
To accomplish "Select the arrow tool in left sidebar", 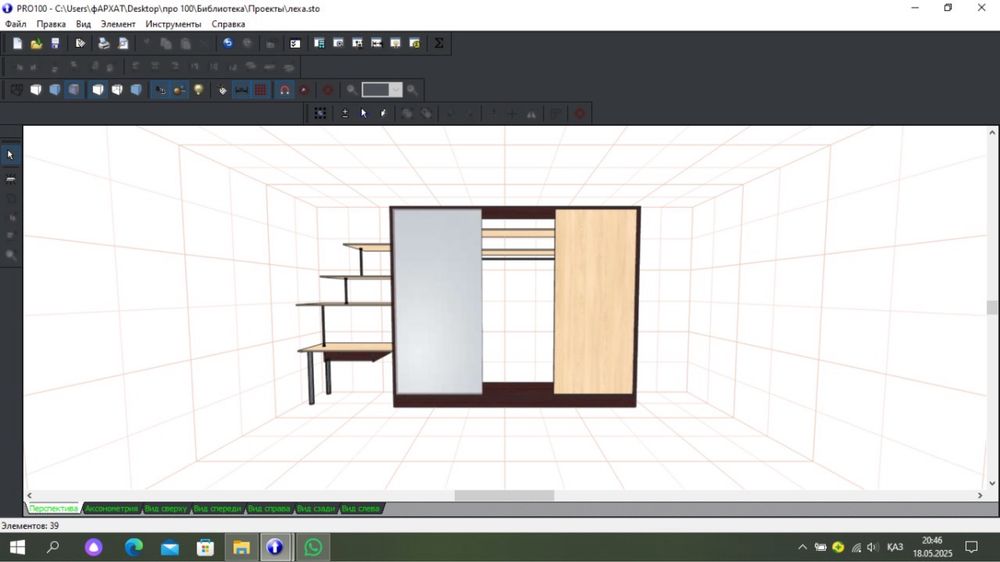I will (10, 155).
